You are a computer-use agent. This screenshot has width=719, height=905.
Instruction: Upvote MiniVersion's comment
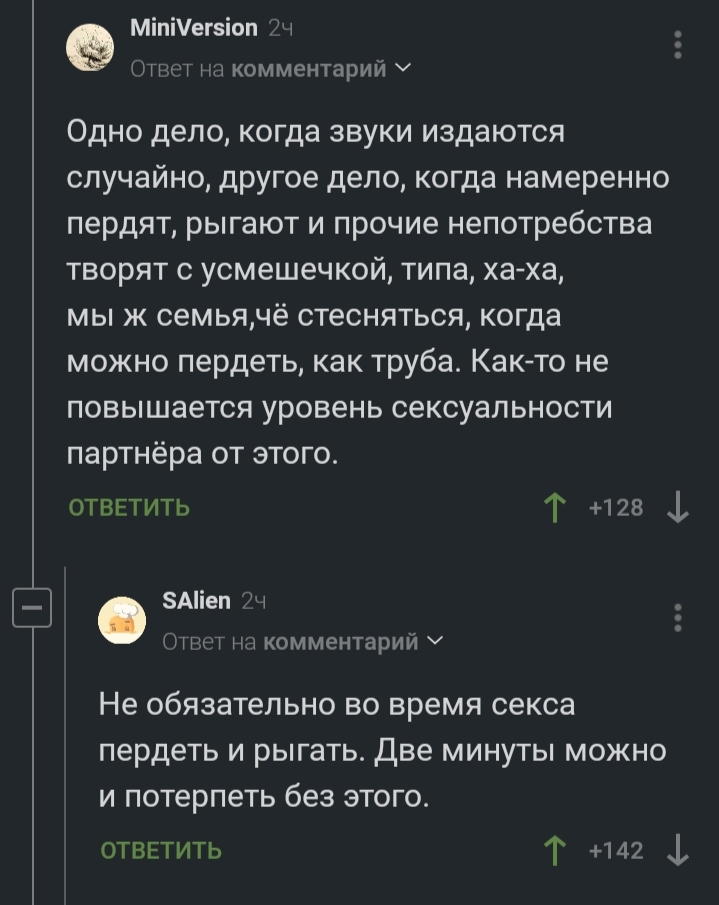[552, 508]
